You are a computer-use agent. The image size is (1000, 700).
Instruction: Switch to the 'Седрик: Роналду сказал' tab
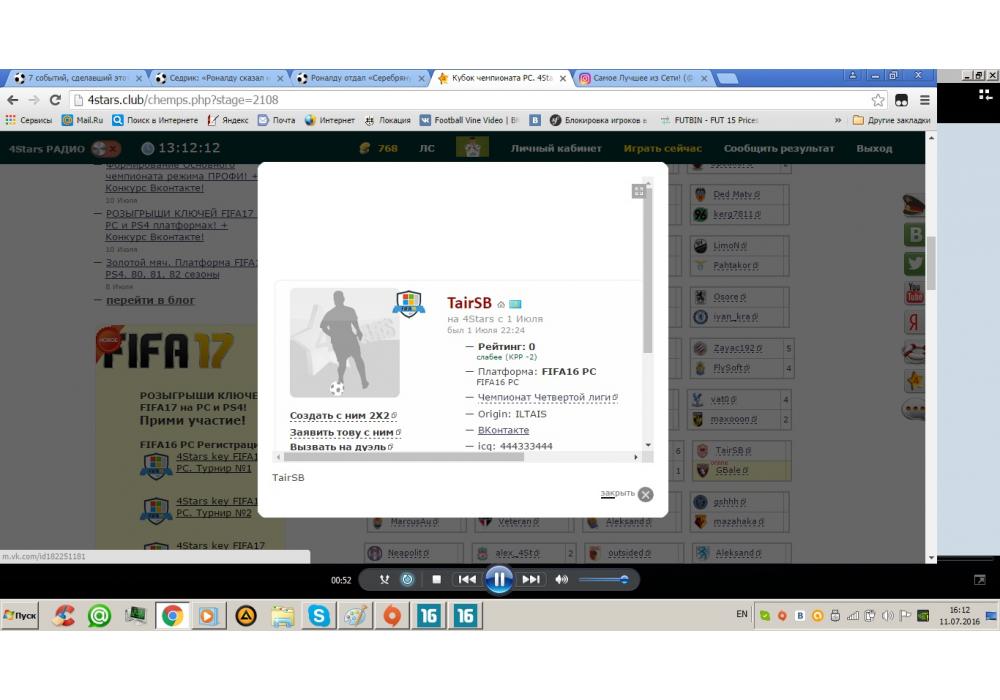point(219,78)
